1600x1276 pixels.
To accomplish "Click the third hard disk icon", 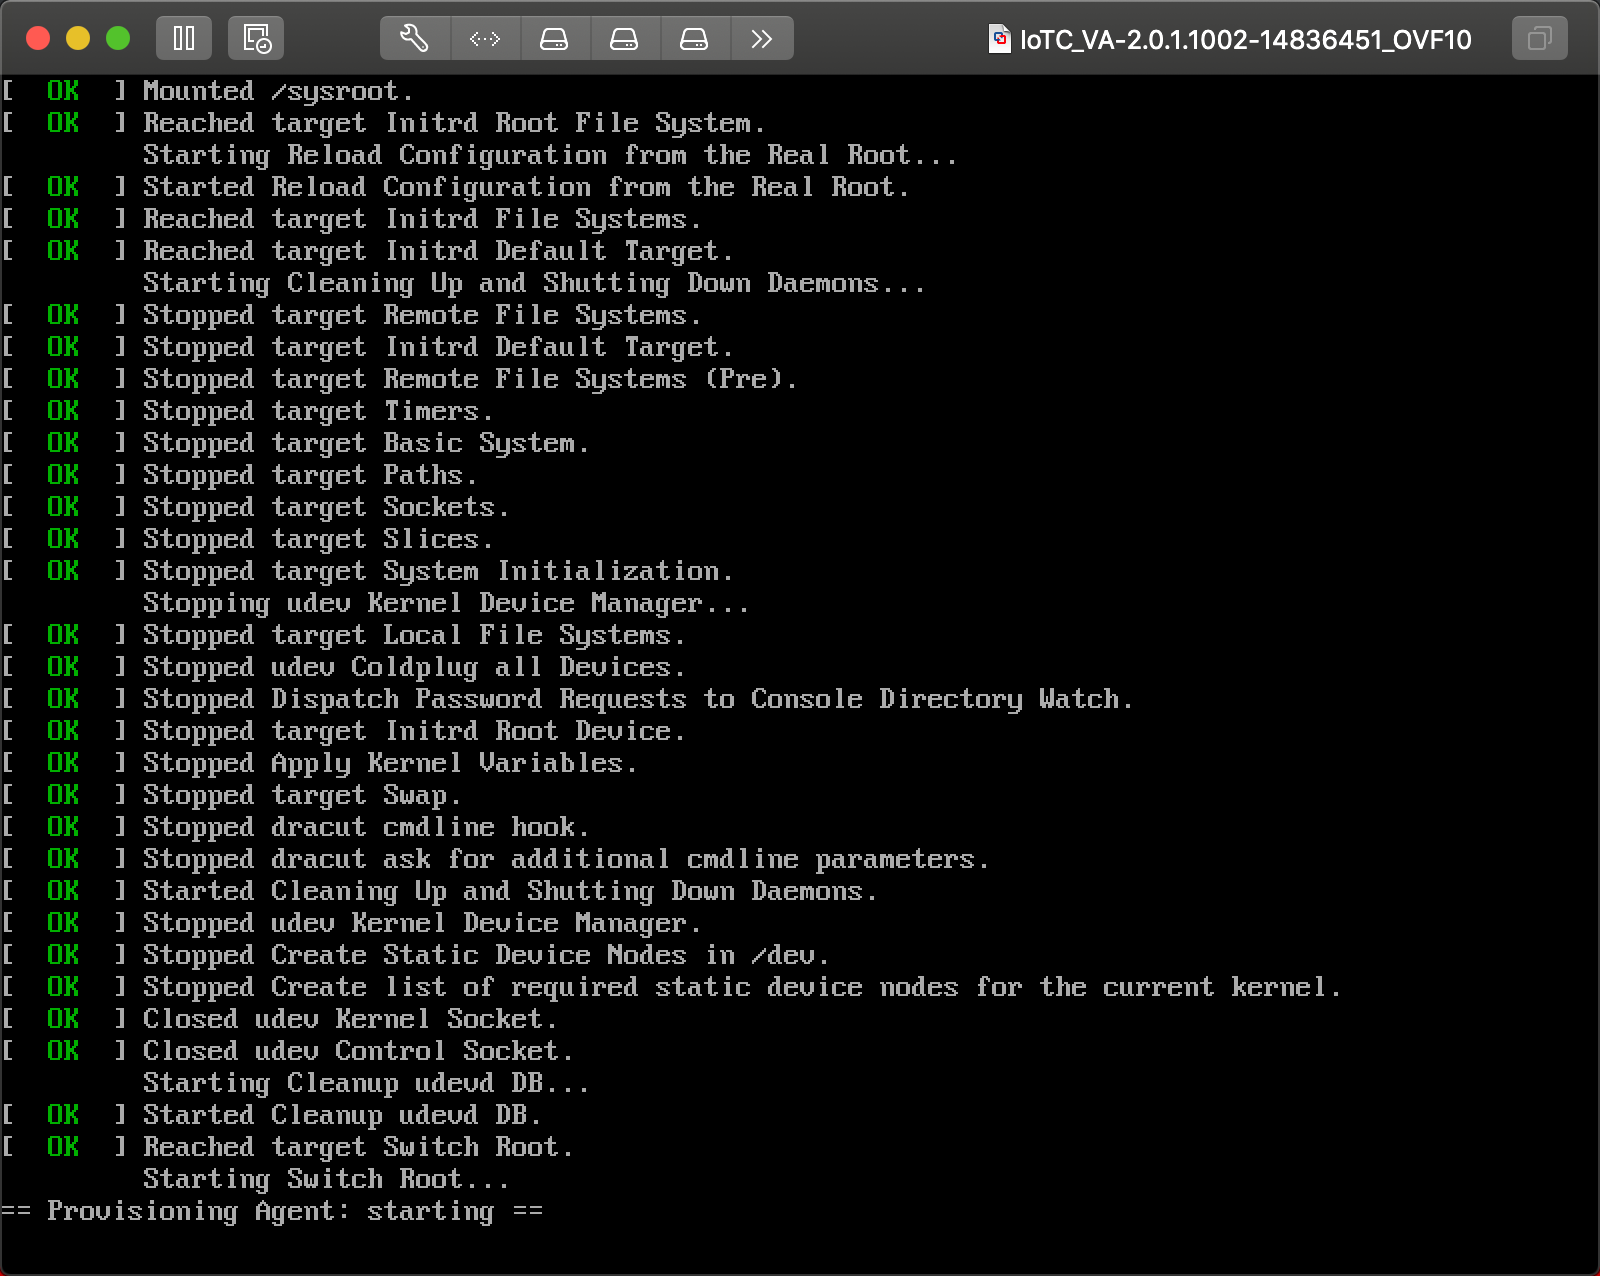I will [x=694, y=39].
